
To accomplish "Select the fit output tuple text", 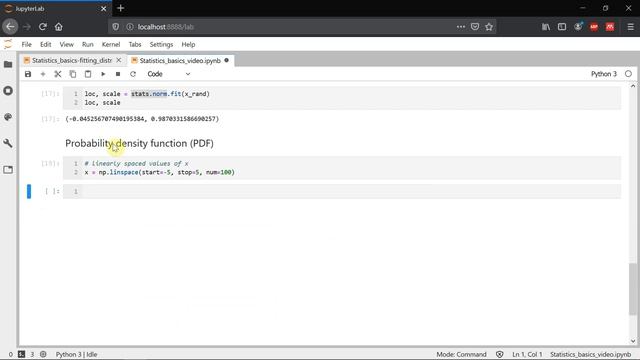I will (x=142, y=119).
